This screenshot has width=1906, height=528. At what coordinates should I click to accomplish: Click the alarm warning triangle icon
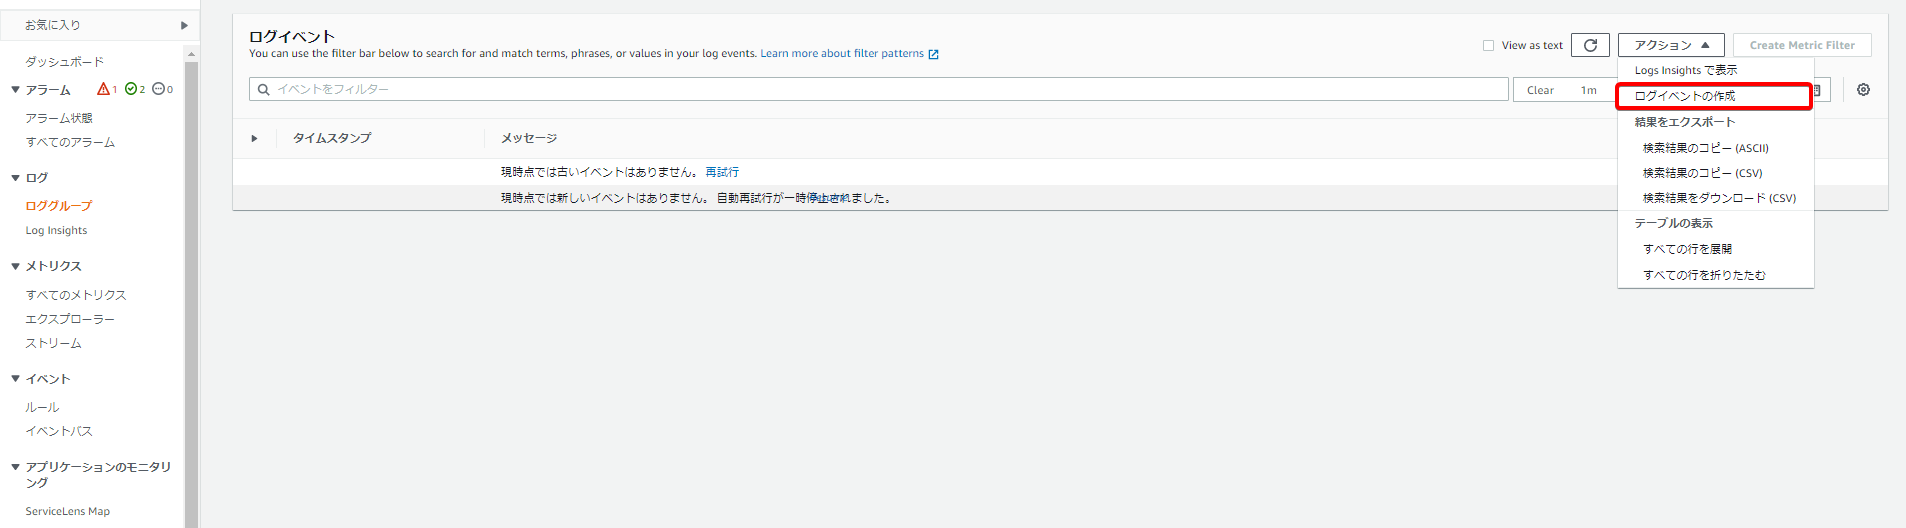point(103,89)
